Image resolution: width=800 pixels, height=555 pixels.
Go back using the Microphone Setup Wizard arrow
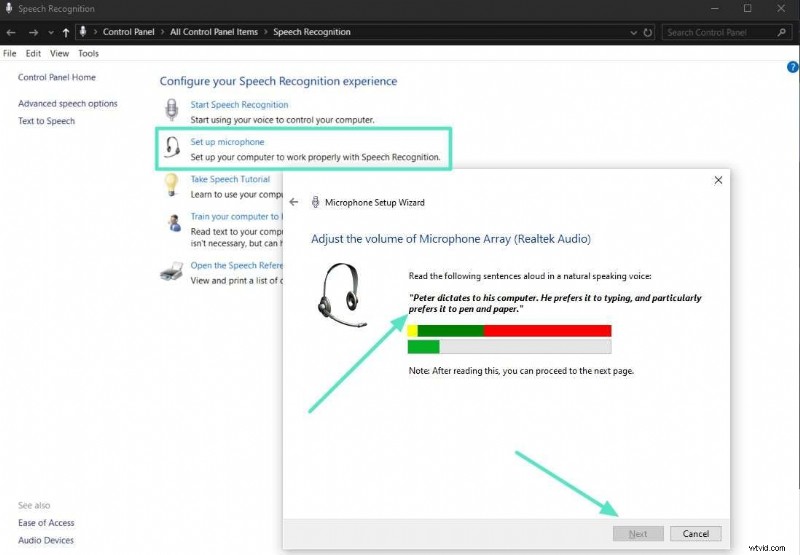click(x=294, y=202)
